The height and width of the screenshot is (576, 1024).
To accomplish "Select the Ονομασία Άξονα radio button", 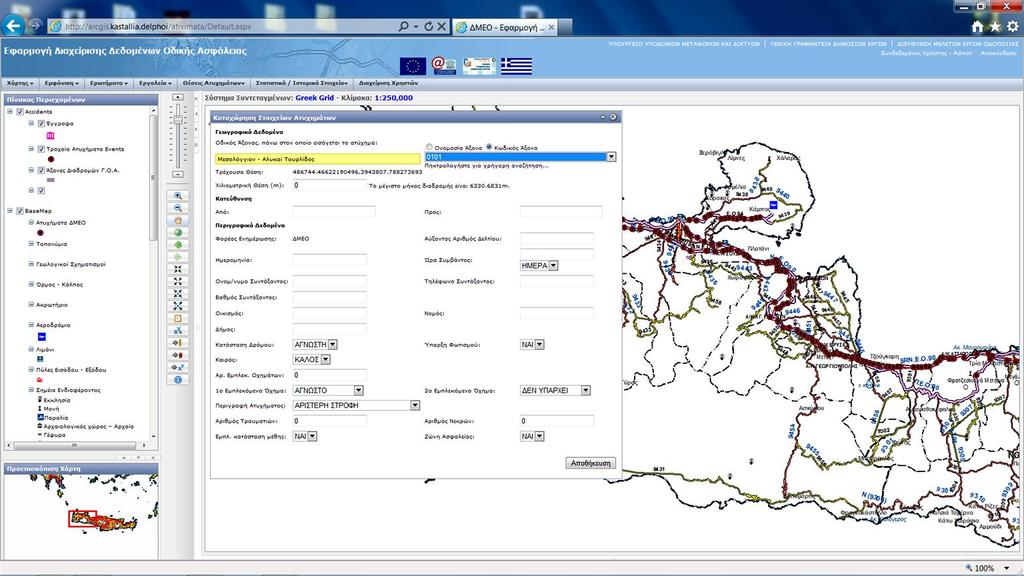I will click(x=429, y=147).
